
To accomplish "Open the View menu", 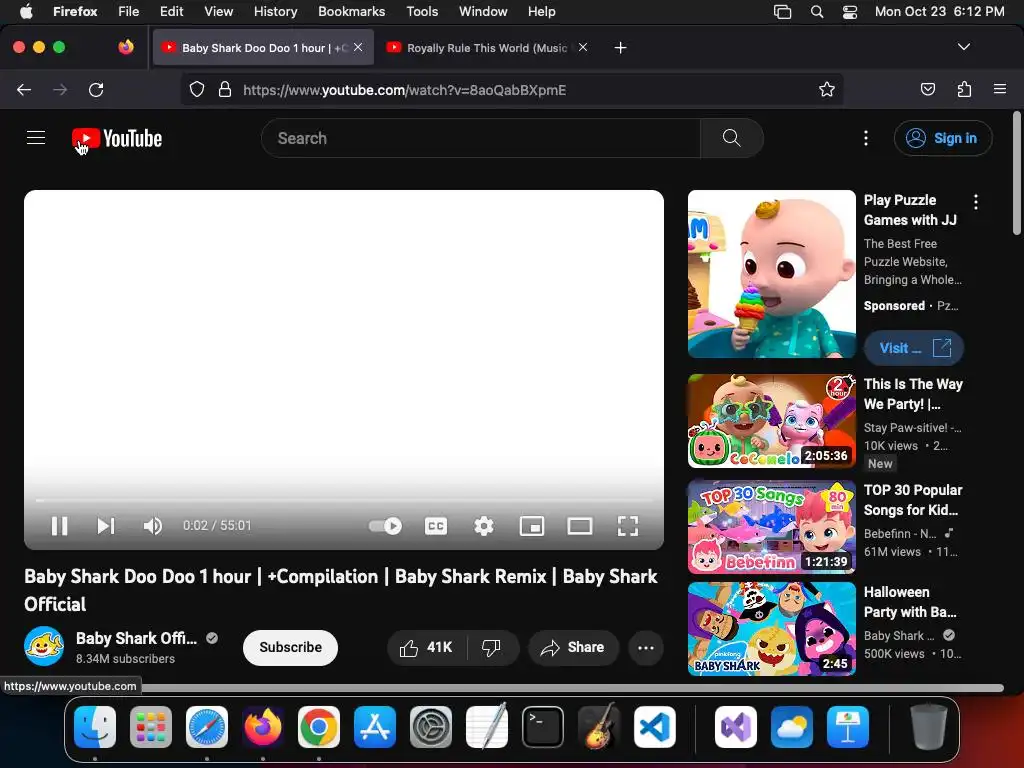I will pos(218,11).
